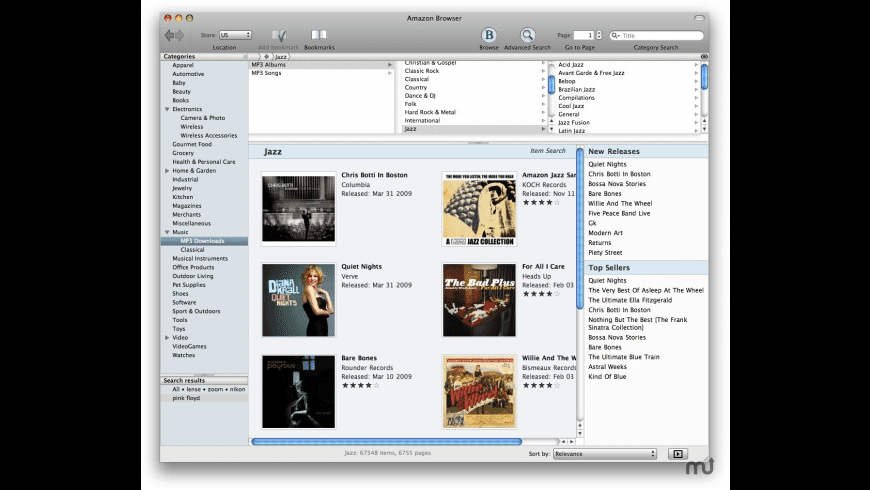
Task: Click the root diamond icon in path bar
Action: point(266,57)
